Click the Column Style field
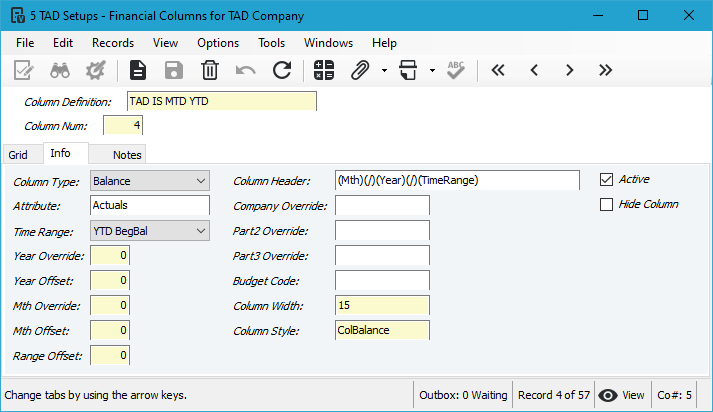This screenshot has height=412, width=713. point(382,330)
